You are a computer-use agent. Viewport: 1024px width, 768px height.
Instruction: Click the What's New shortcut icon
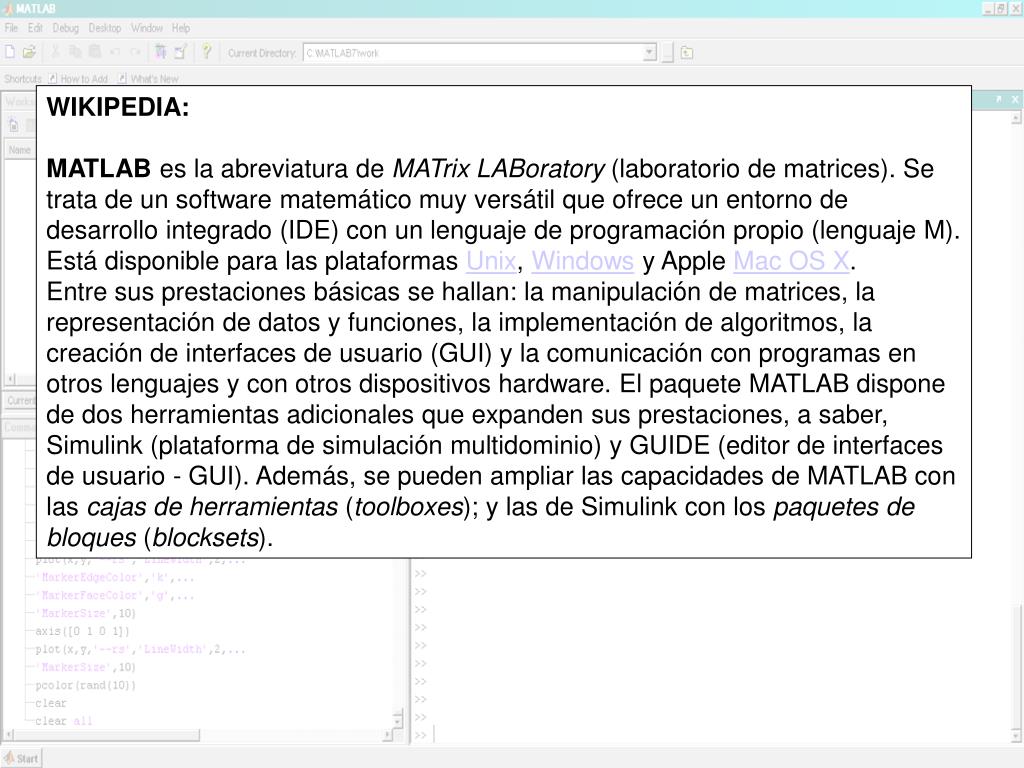coord(122,78)
